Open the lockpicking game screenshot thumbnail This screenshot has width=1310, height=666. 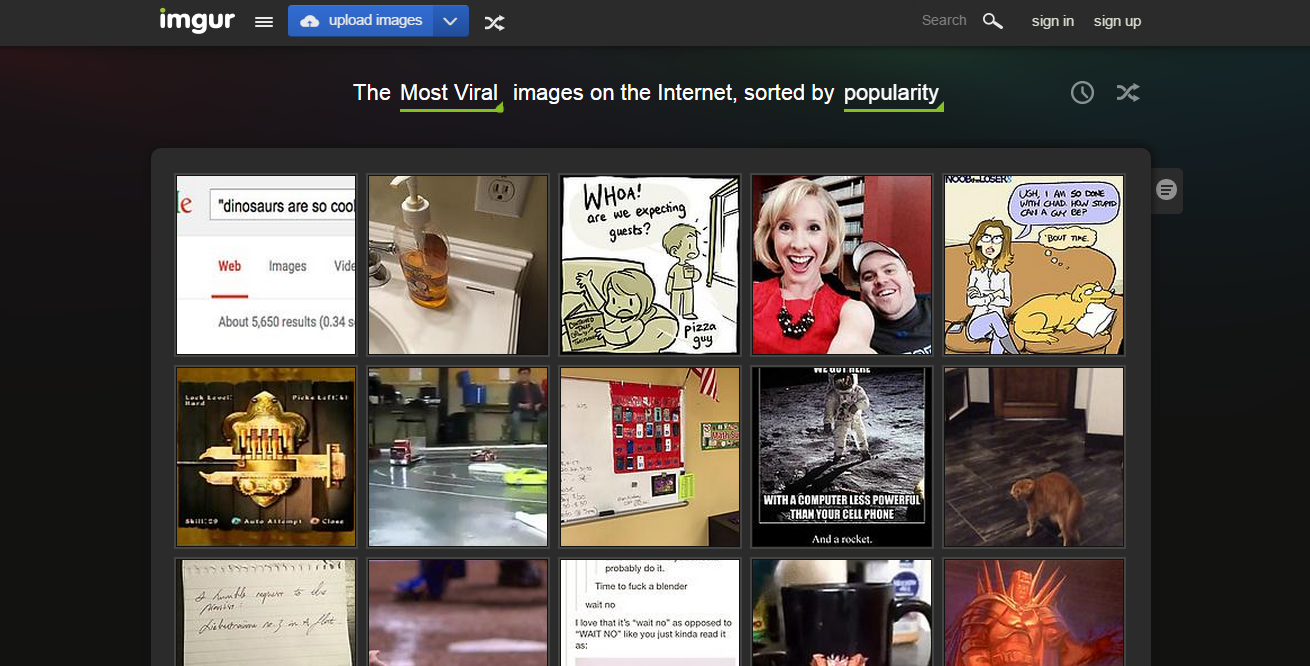(x=265, y=456)
